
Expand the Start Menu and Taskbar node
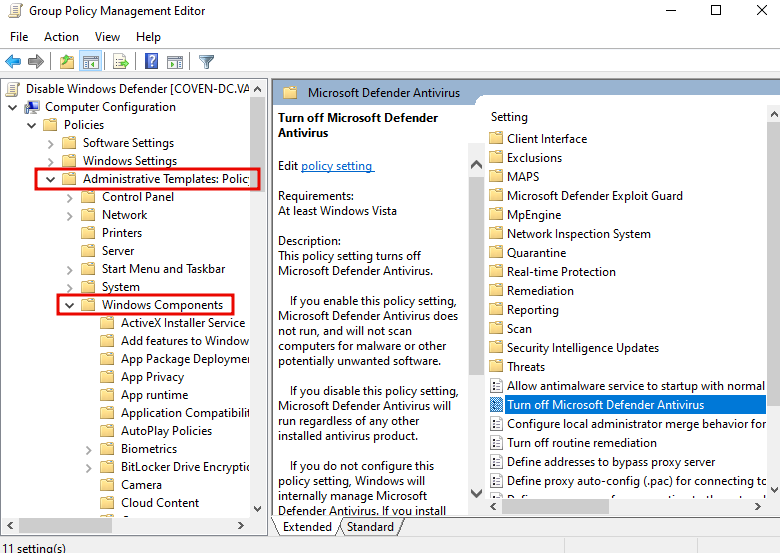click(x=70, y=270)
